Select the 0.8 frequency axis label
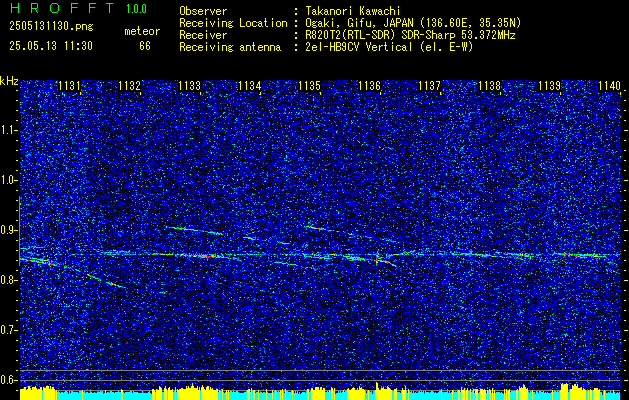Screen dimensions: 629x400 [8, 280]
